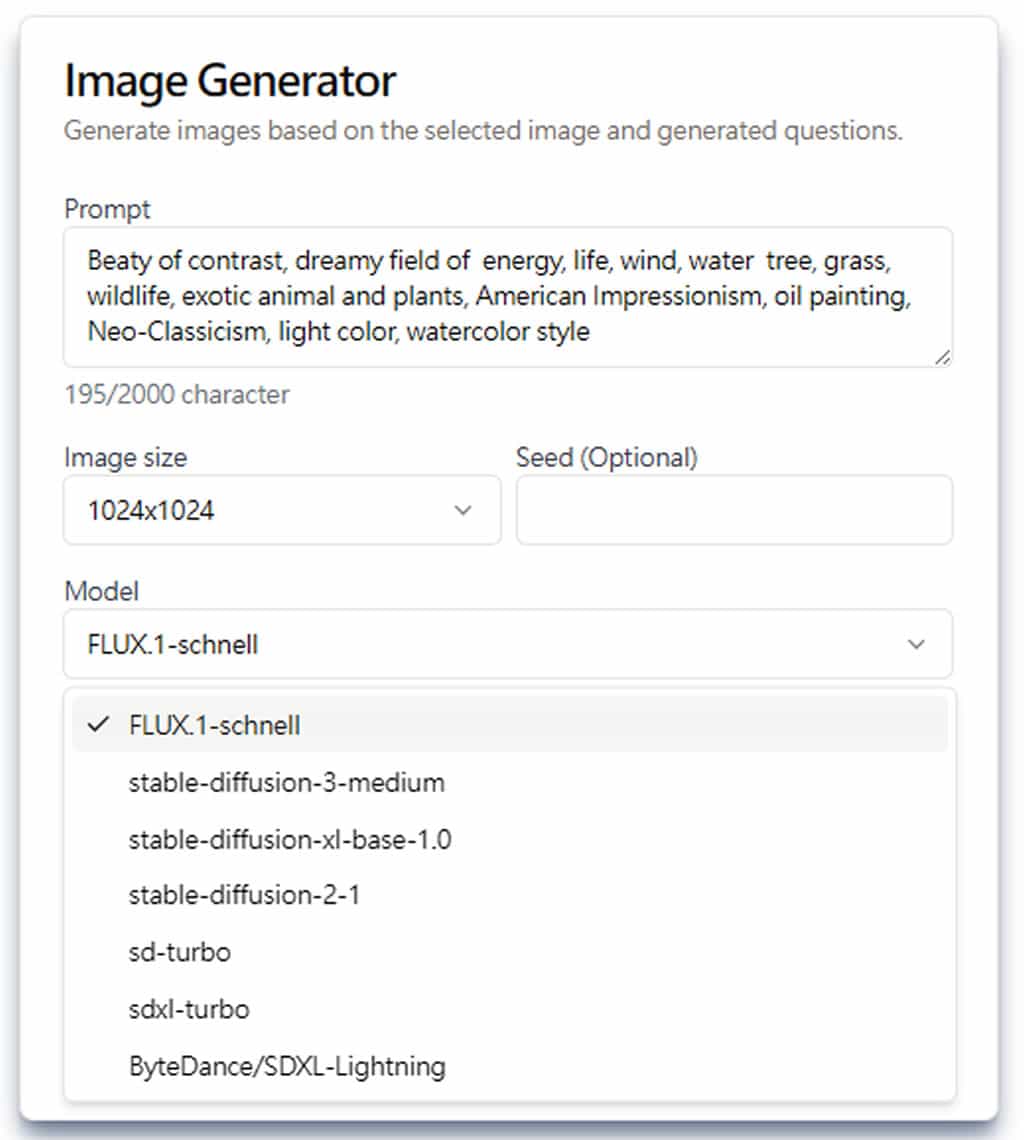The height and width of the screenshot is (1140, 1024).
Task: Click the Prompt label
Action: click(107, 209)
